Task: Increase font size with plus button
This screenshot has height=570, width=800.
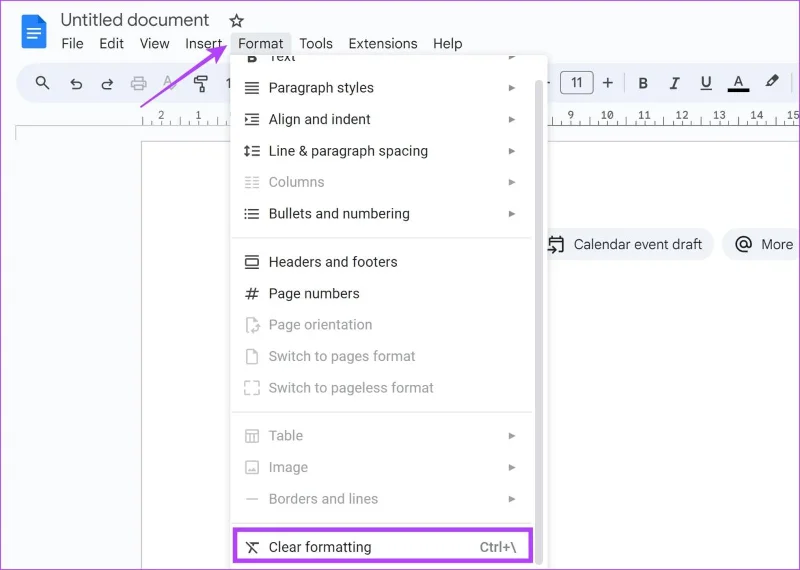Action: coord(607,83)
